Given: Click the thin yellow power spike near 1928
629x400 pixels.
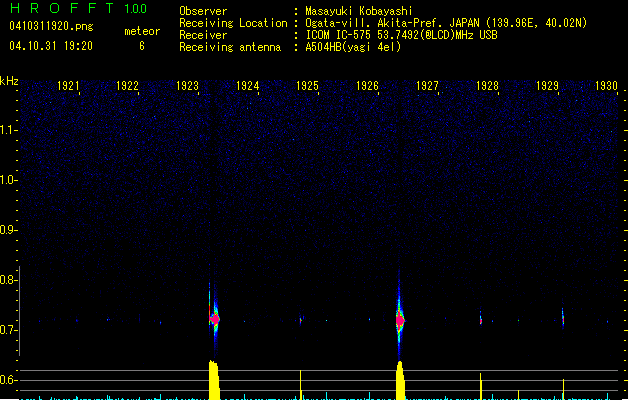Looking at the screenshot, I should [481, 386].
